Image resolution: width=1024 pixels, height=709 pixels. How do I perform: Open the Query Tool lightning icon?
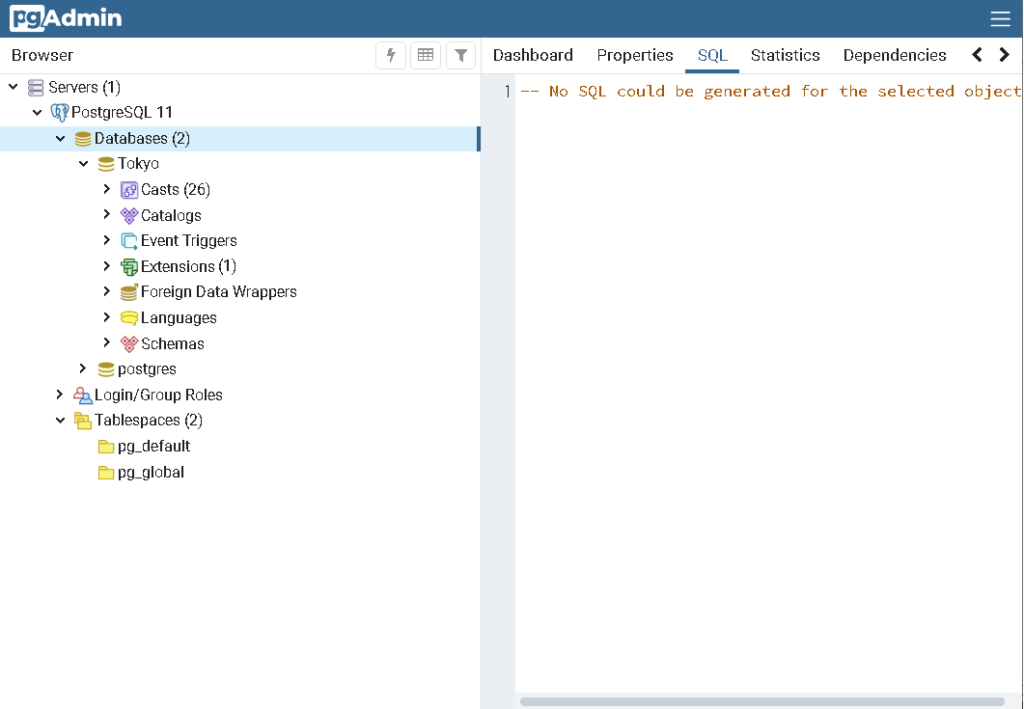tap(390, 55)
